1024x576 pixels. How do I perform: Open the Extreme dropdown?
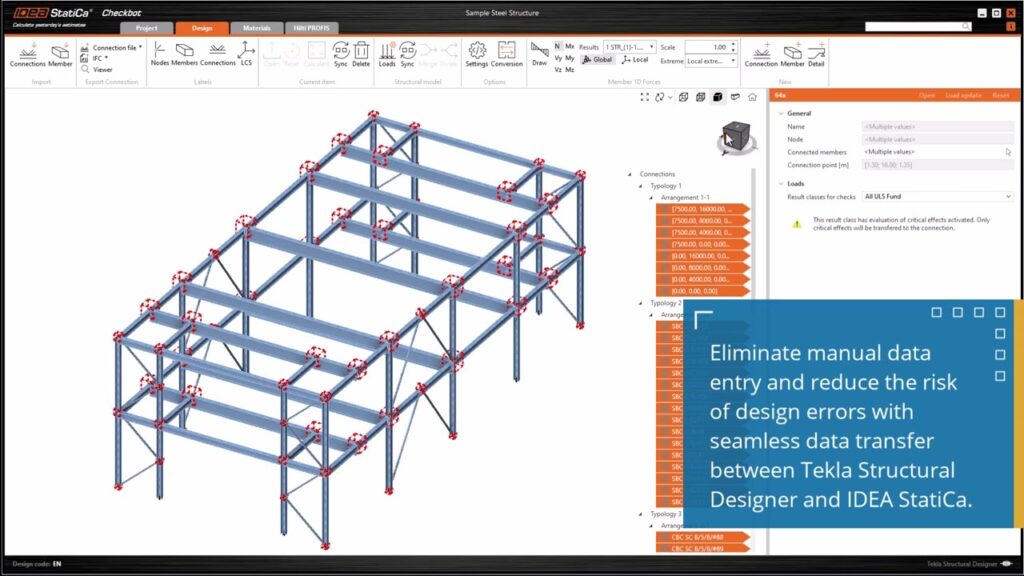[711, 61]
